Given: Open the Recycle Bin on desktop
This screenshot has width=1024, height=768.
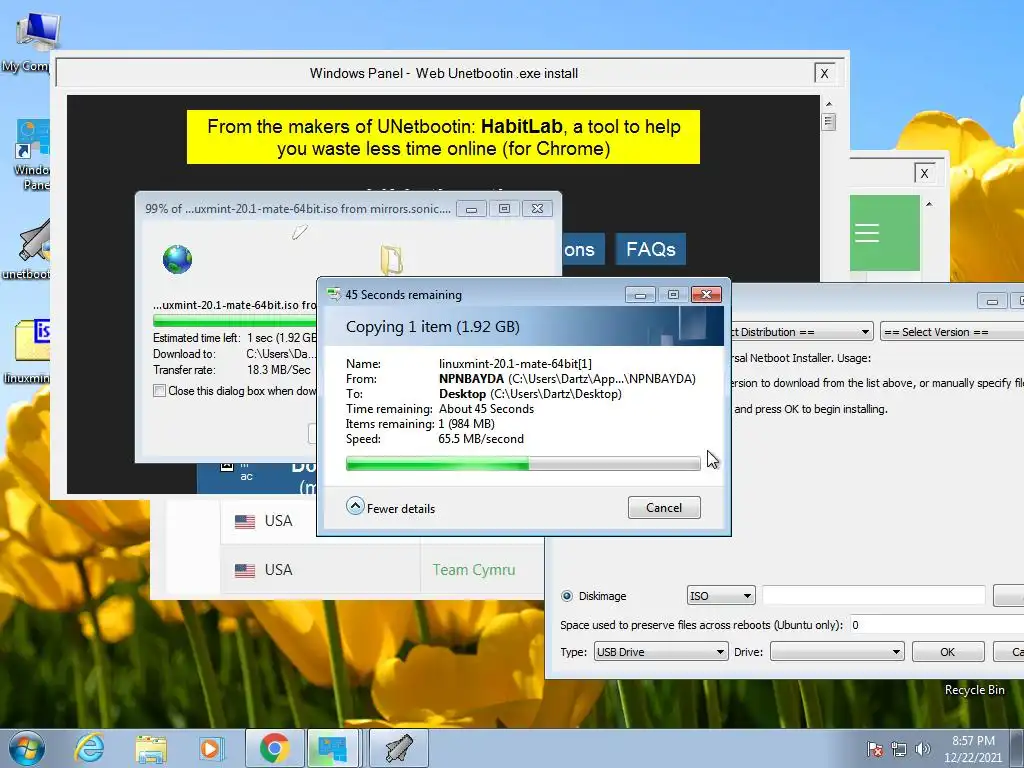Looking at the screenshot, I should click(x=974, y=690).
